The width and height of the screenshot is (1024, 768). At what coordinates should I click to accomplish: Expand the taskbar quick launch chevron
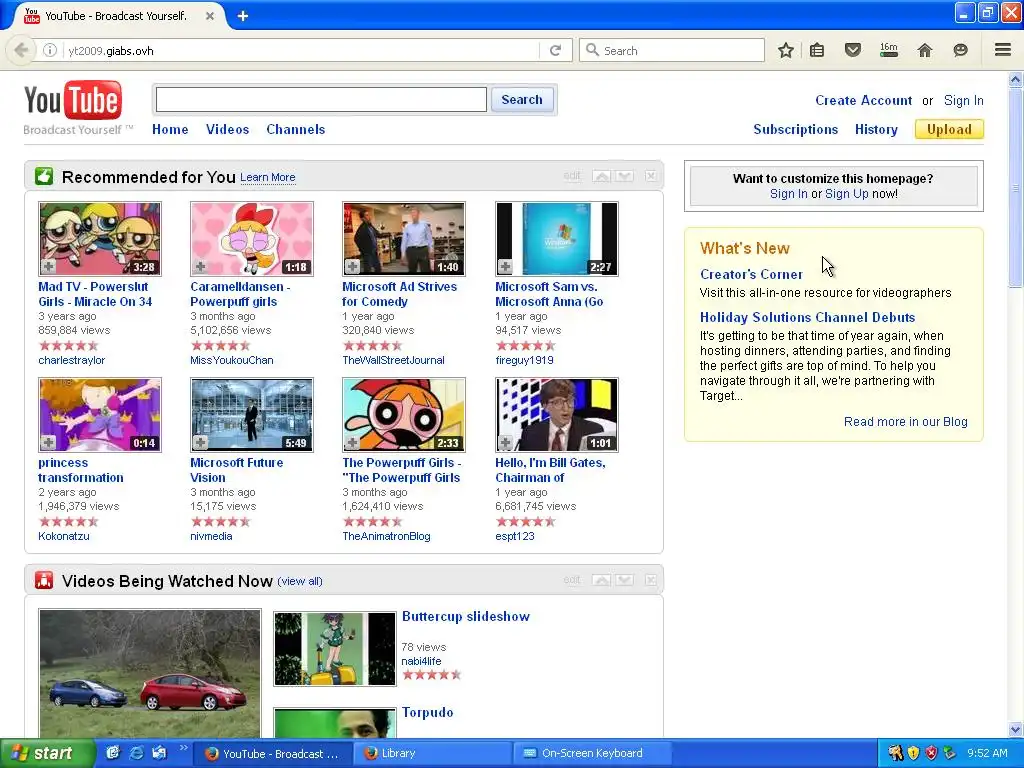tap(184, 748)
